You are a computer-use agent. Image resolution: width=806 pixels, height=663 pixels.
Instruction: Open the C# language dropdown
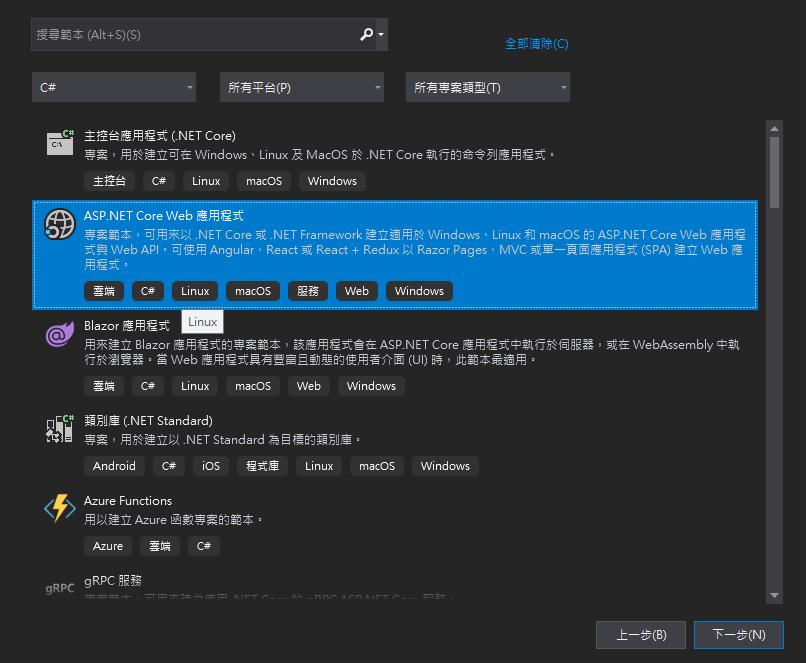point(114,87)
